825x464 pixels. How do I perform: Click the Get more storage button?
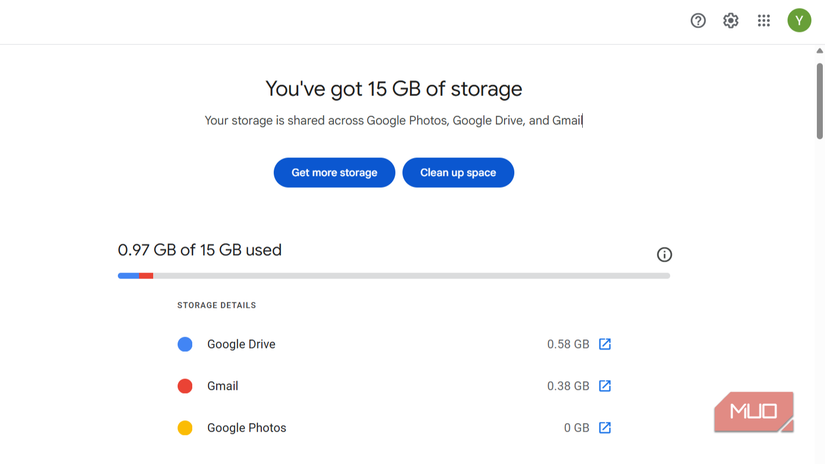[x=334, y=173]
